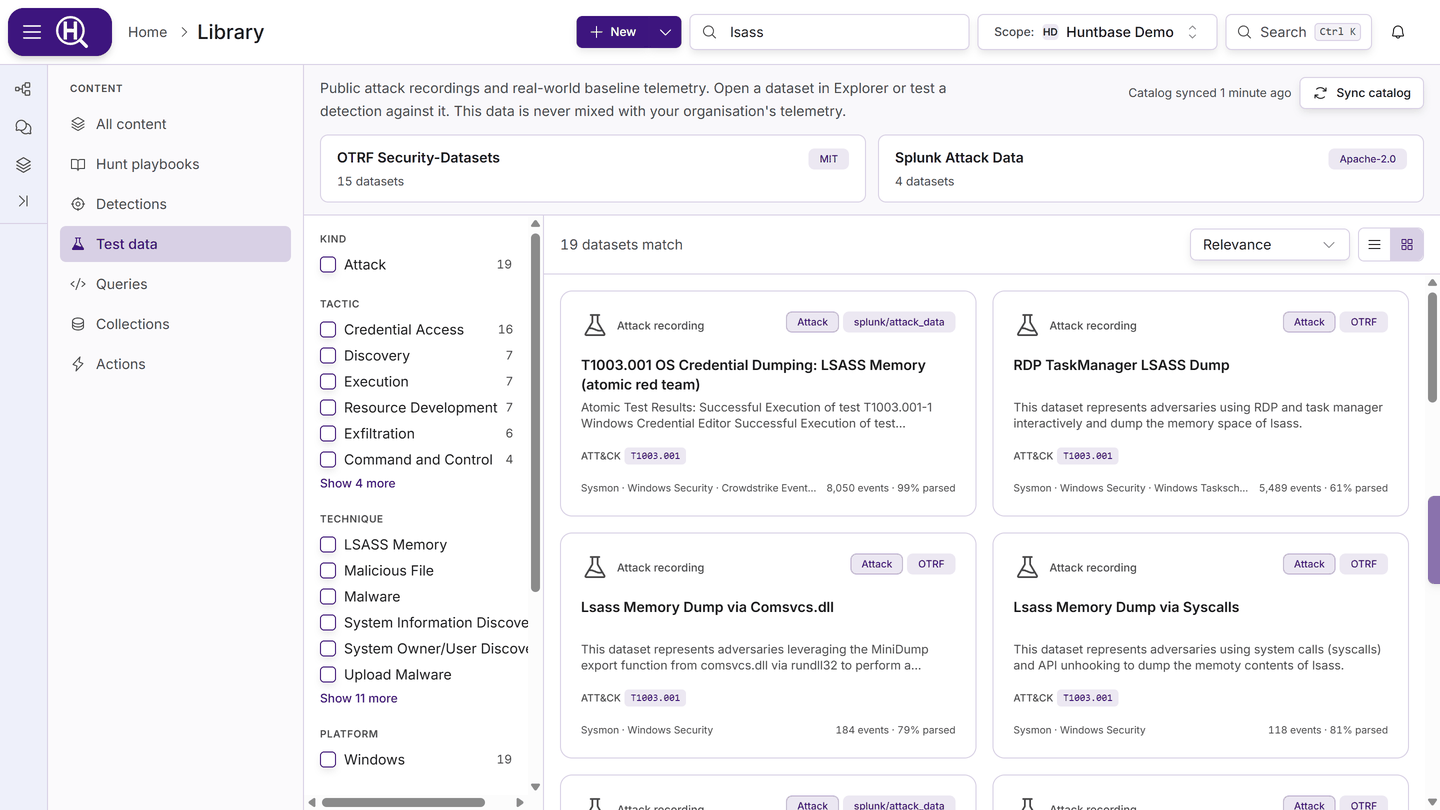The image size is (1440, 810).
Task: Click the Sync catalog button
Action: [x=1361, y=93]
